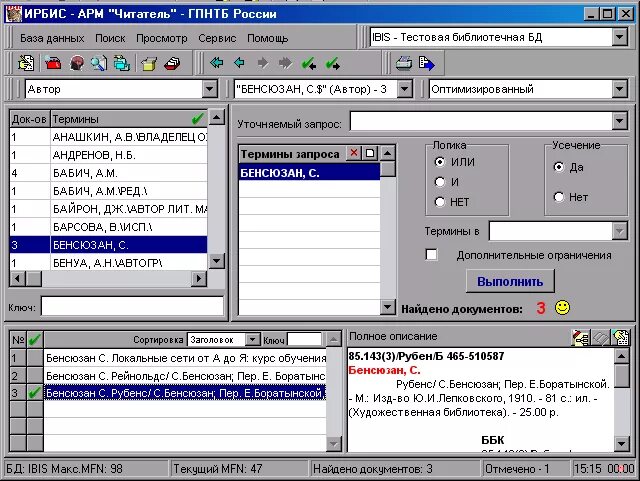640x481 pixels.
Task: Open the IBIS database selection dropdown
Action: pos(619,37)
